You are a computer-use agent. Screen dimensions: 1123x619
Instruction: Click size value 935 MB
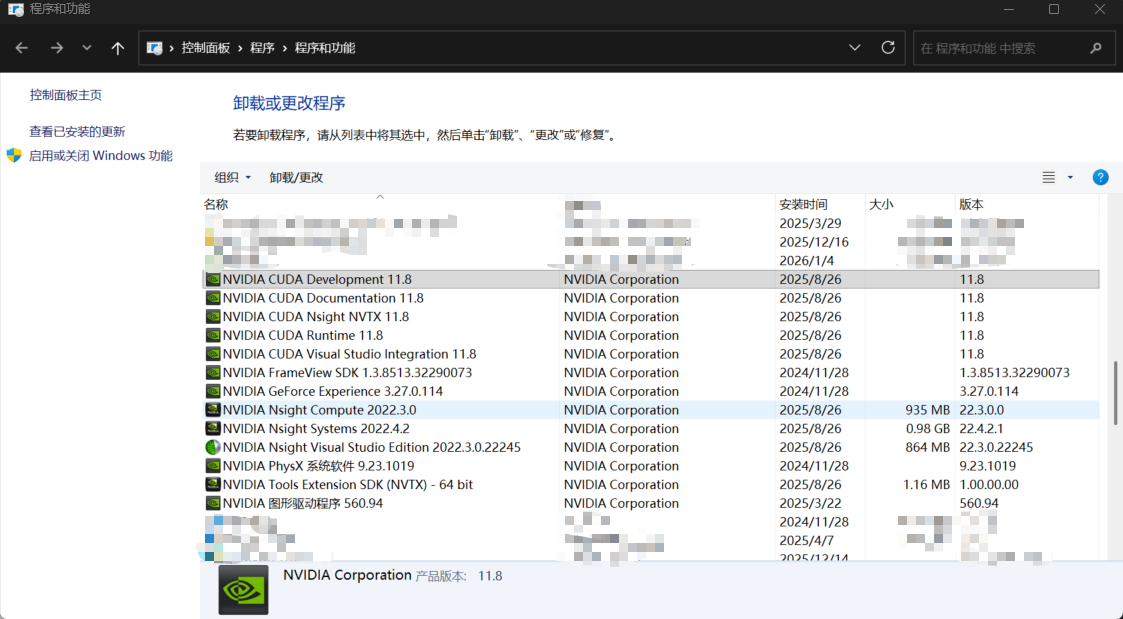click(927, 410)
